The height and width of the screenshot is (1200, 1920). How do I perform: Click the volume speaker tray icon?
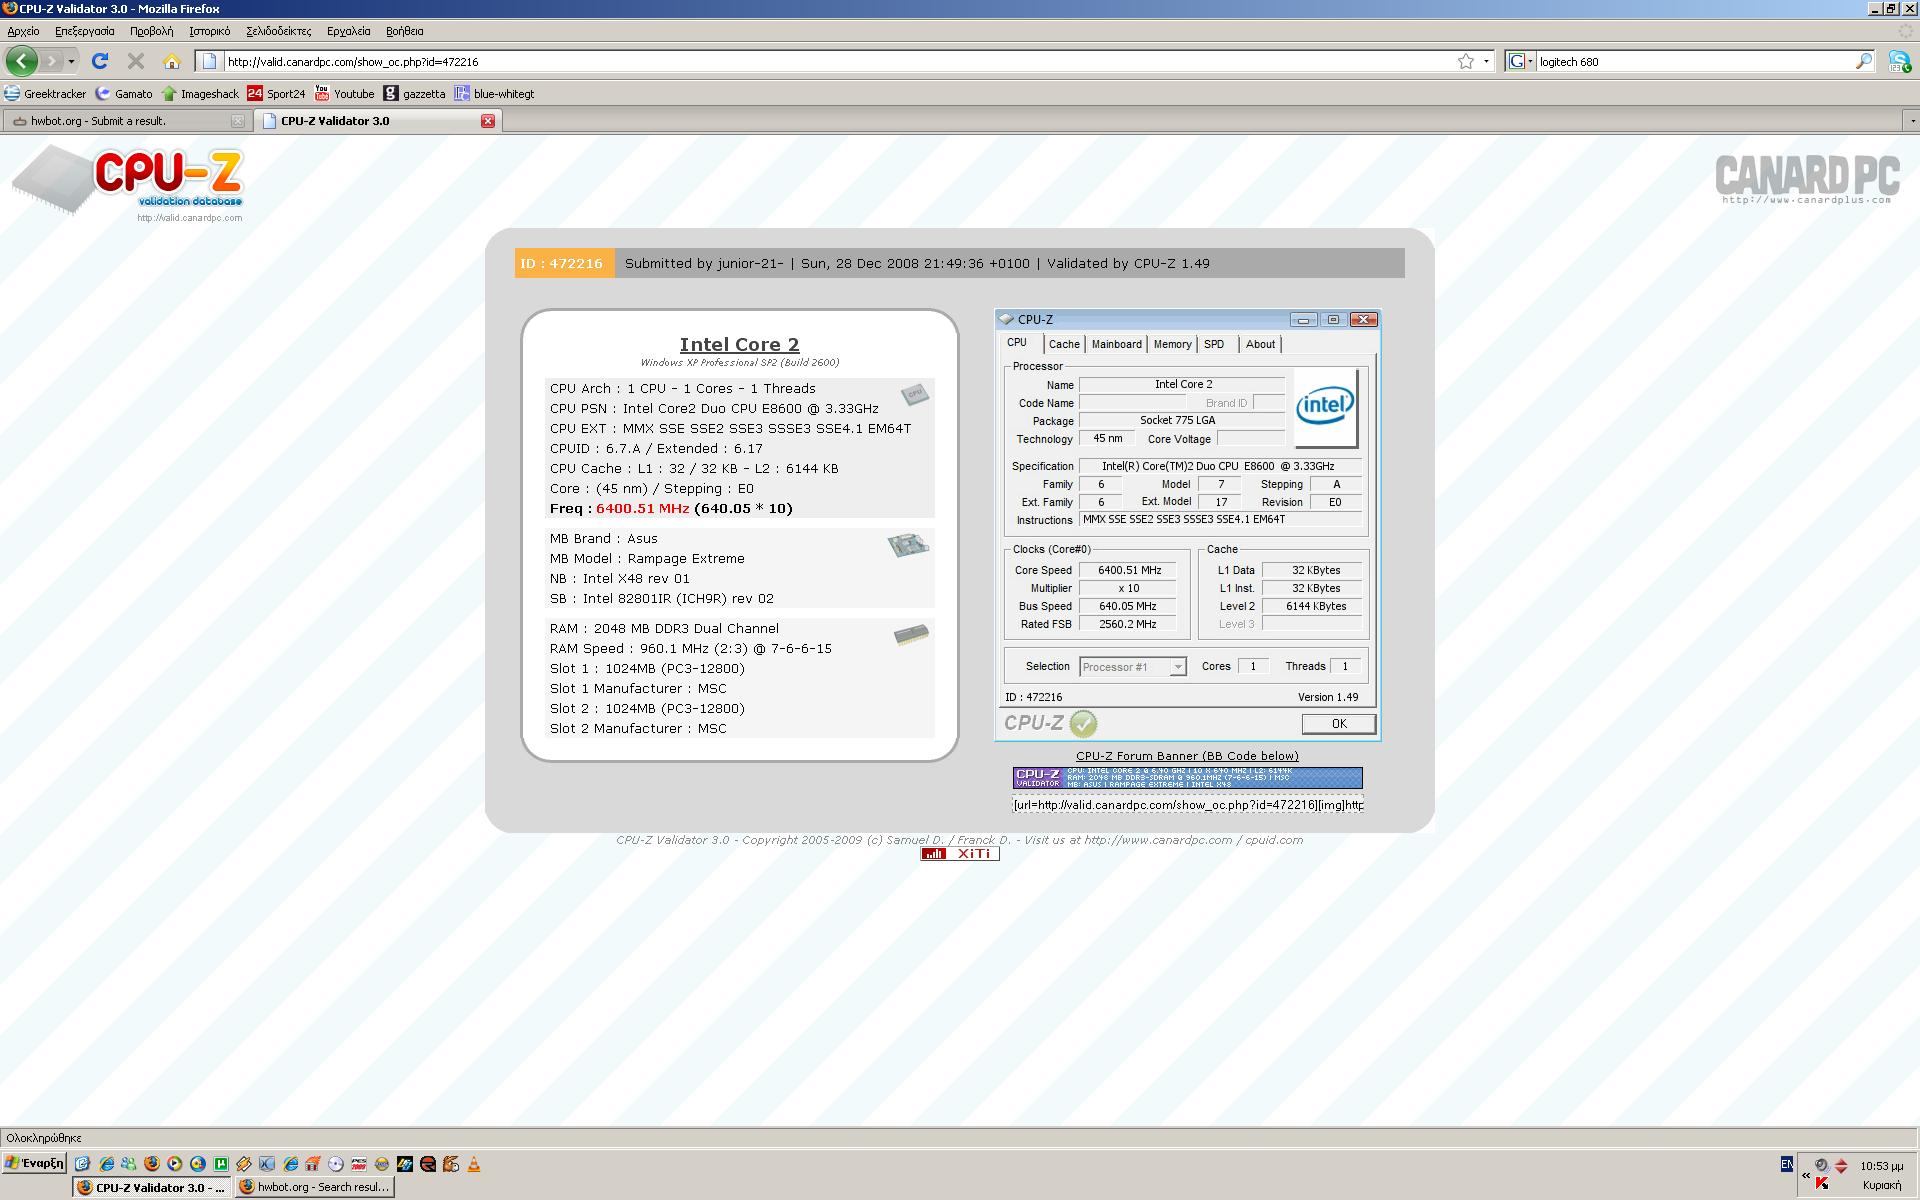pyautogui.click(x=1821, y=1165)
